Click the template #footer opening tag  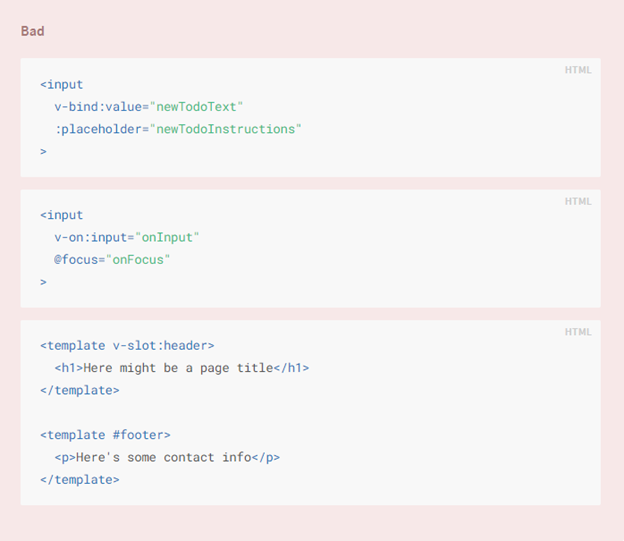coord(105,435)
